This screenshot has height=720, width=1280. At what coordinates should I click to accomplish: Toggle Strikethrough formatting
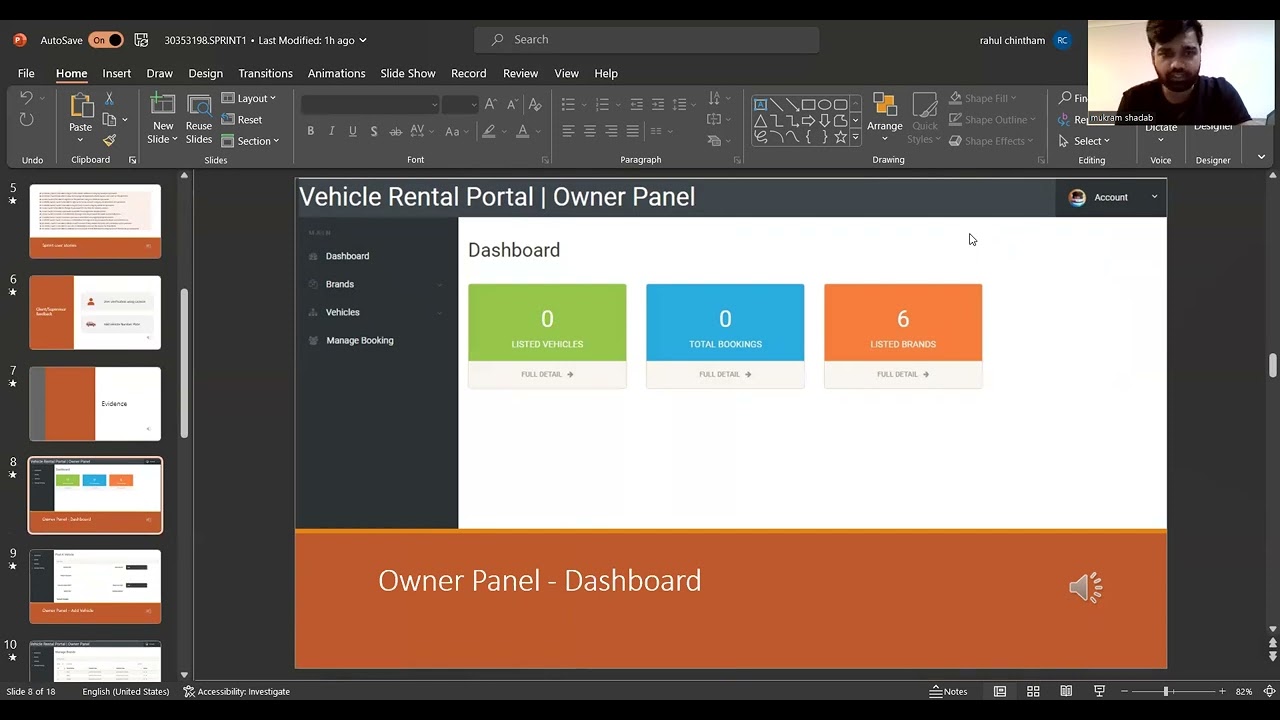coord(395,131)
